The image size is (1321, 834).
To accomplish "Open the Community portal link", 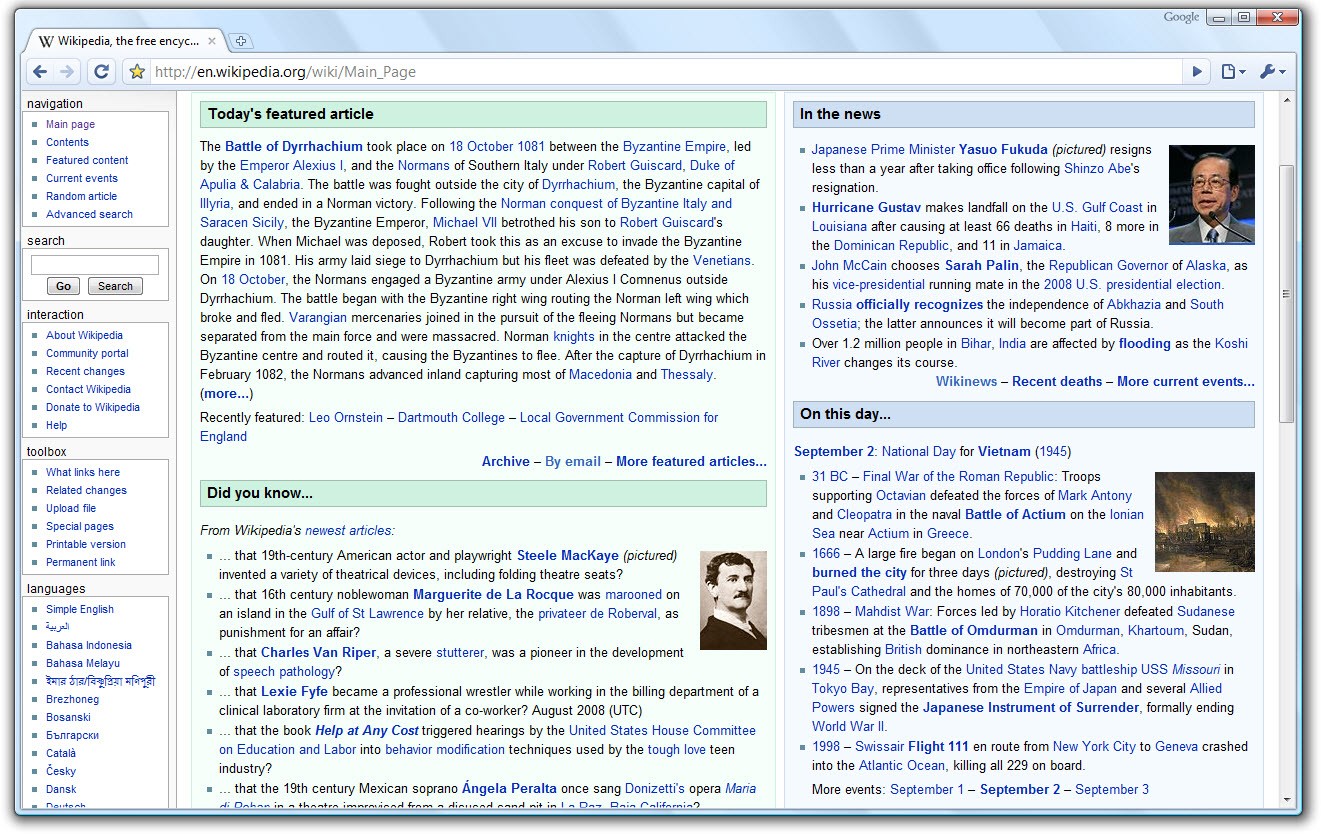I will pyautogui.click(x=87, y=353).
